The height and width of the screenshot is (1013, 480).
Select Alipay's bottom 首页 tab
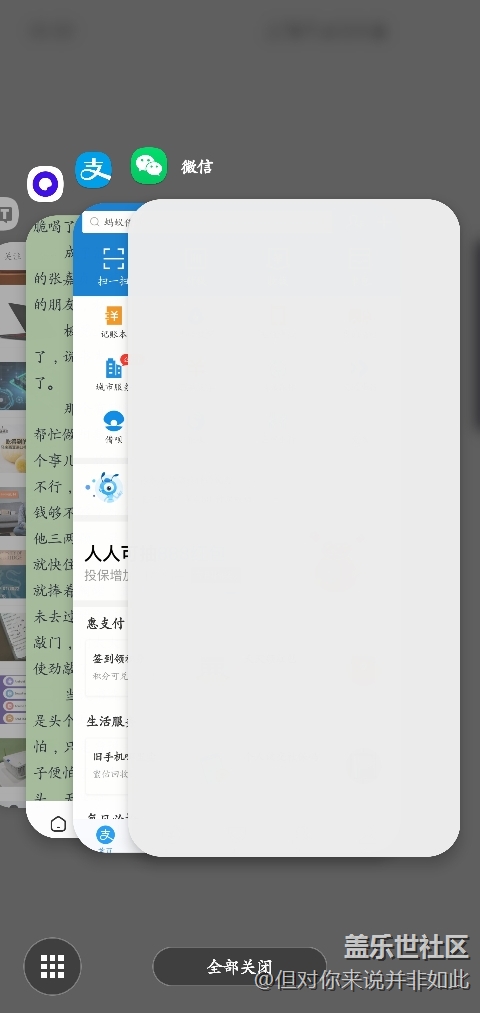105,839
